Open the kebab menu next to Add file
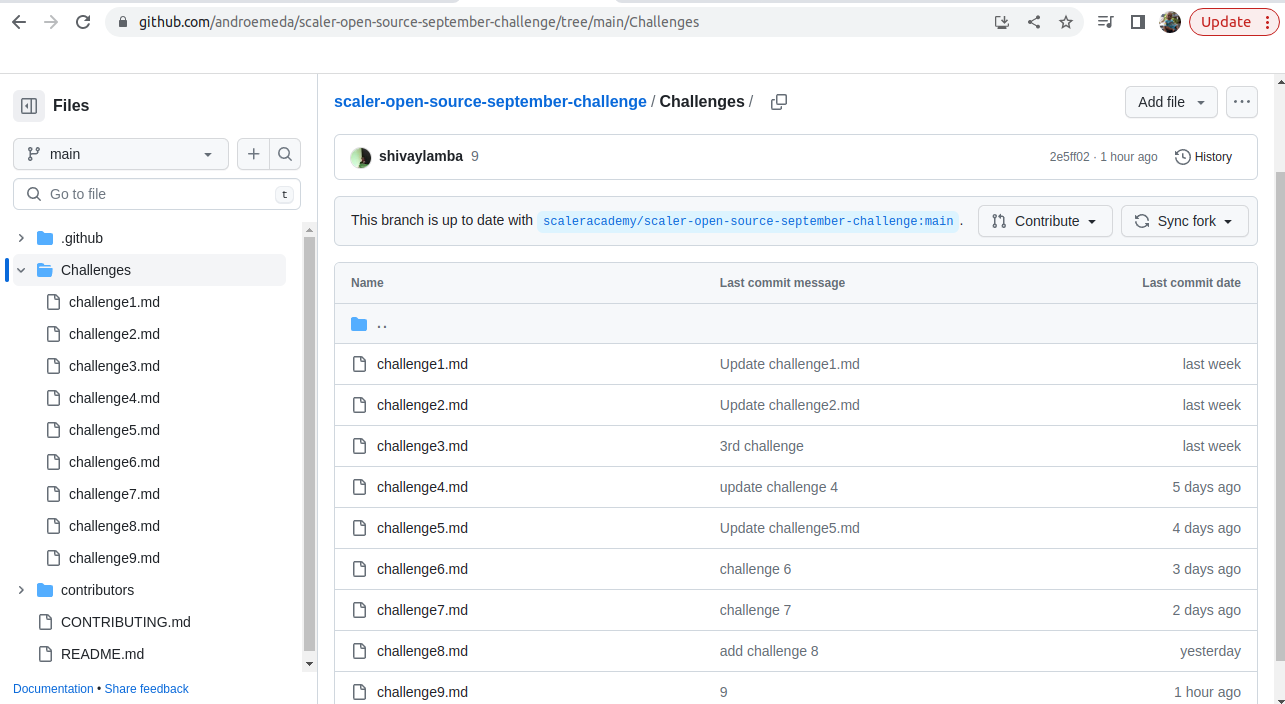Viewport: 1285px width, 704px height. pos(1241,101)
